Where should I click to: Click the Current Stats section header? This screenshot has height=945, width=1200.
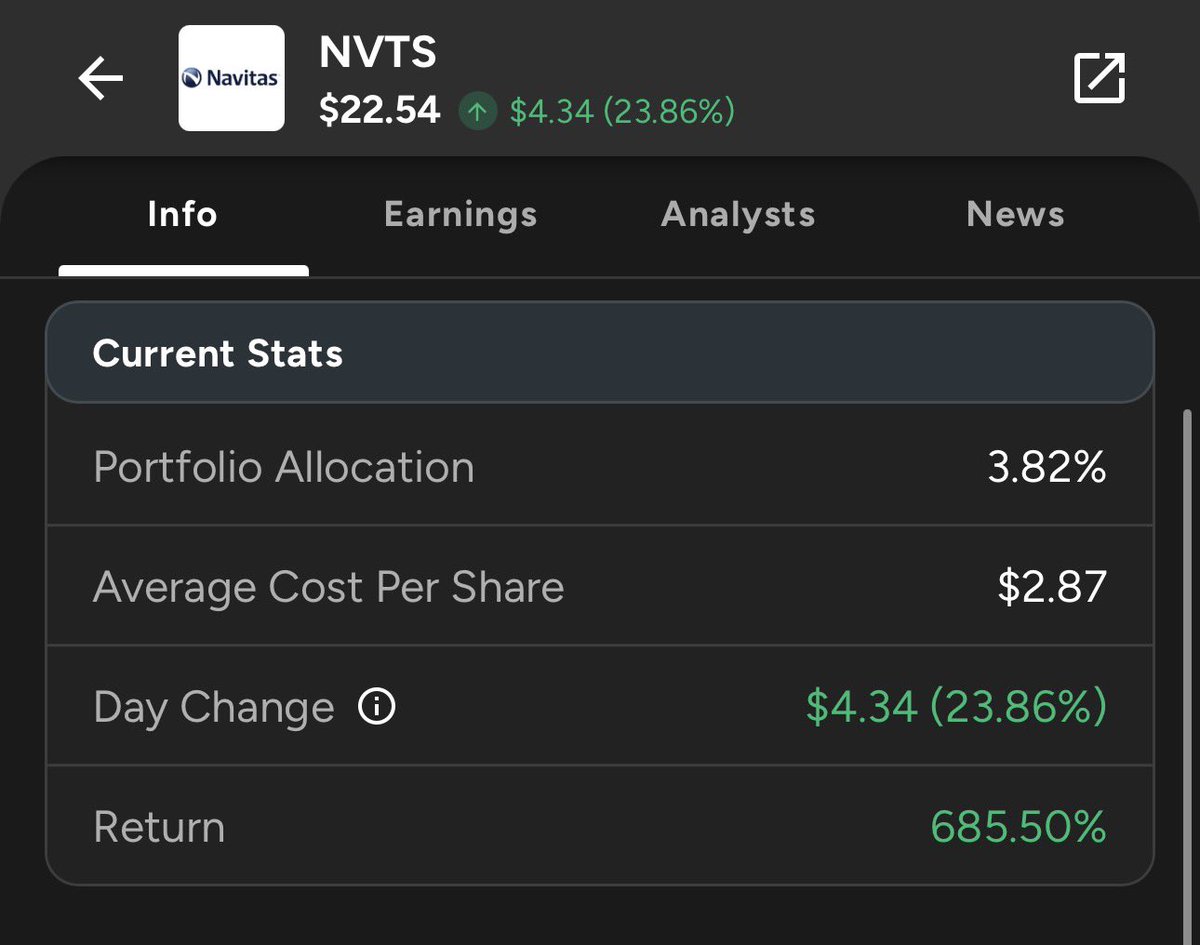(600, 353)
